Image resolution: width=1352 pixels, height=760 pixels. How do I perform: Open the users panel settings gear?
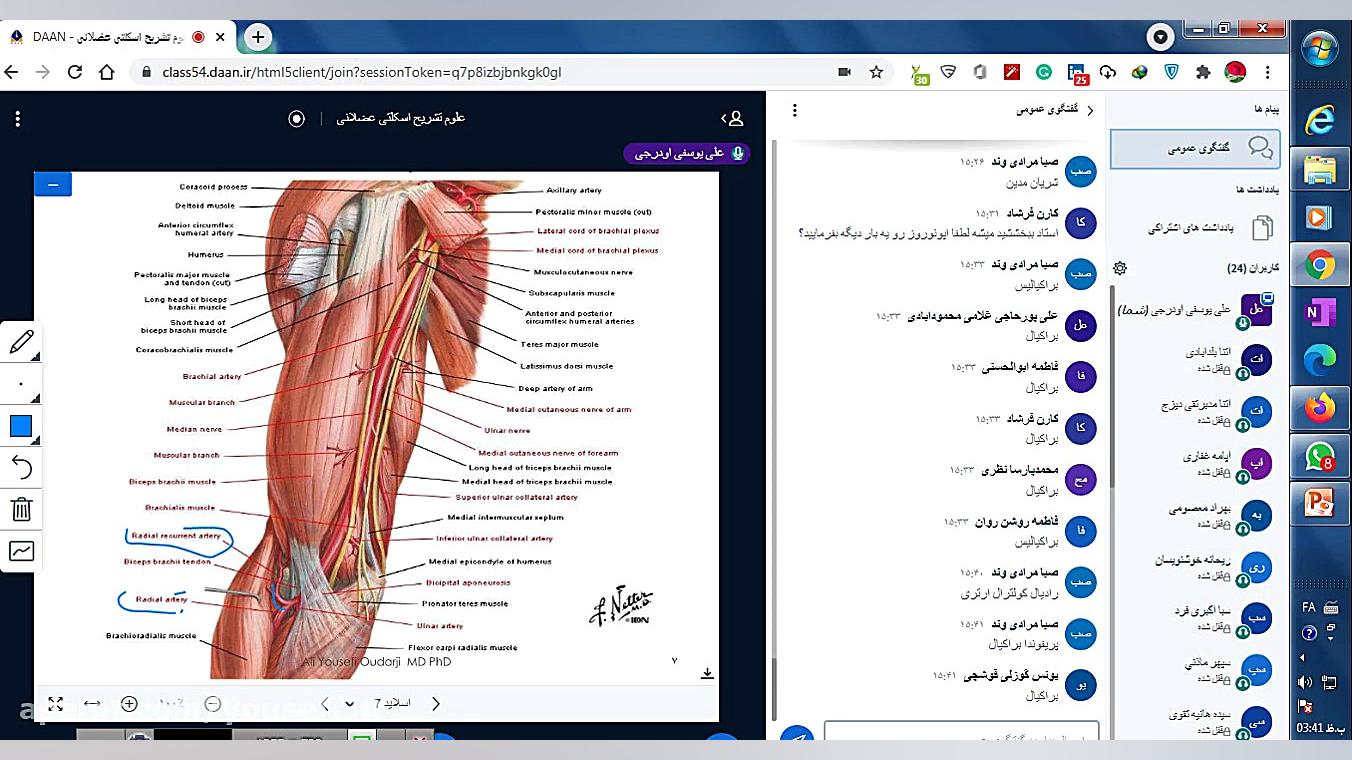[x=1119, y=268]
